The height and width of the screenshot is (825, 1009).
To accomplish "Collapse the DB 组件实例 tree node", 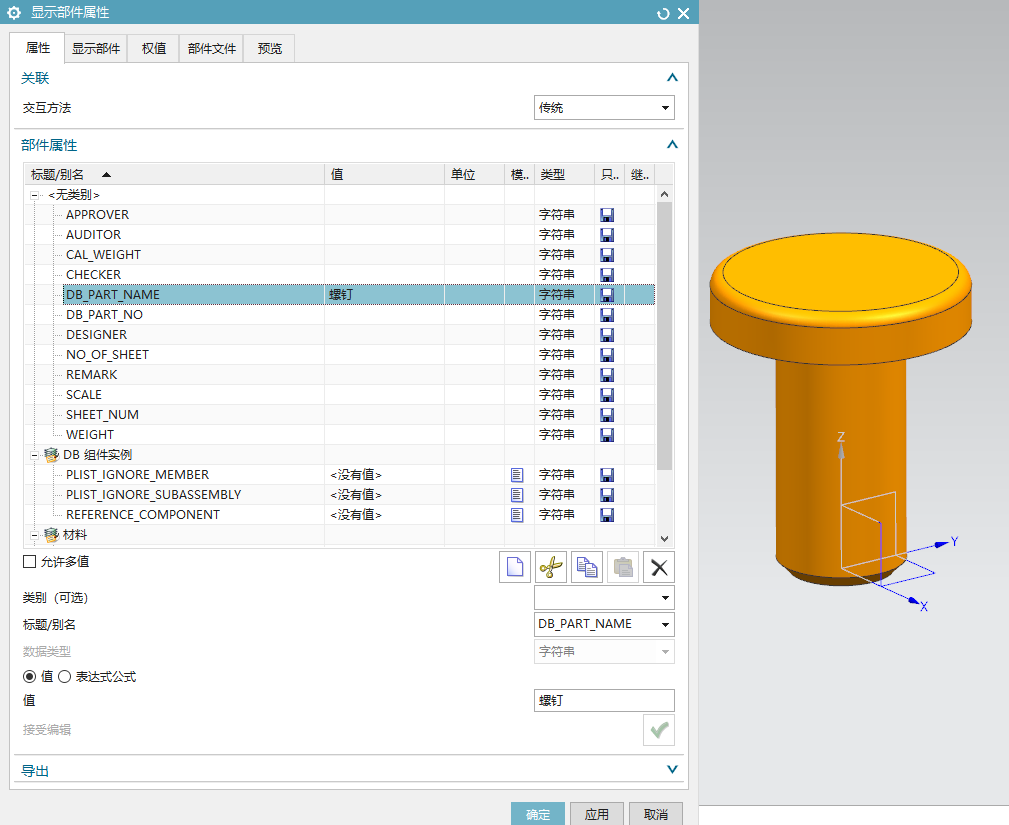I will click(34, 455).
